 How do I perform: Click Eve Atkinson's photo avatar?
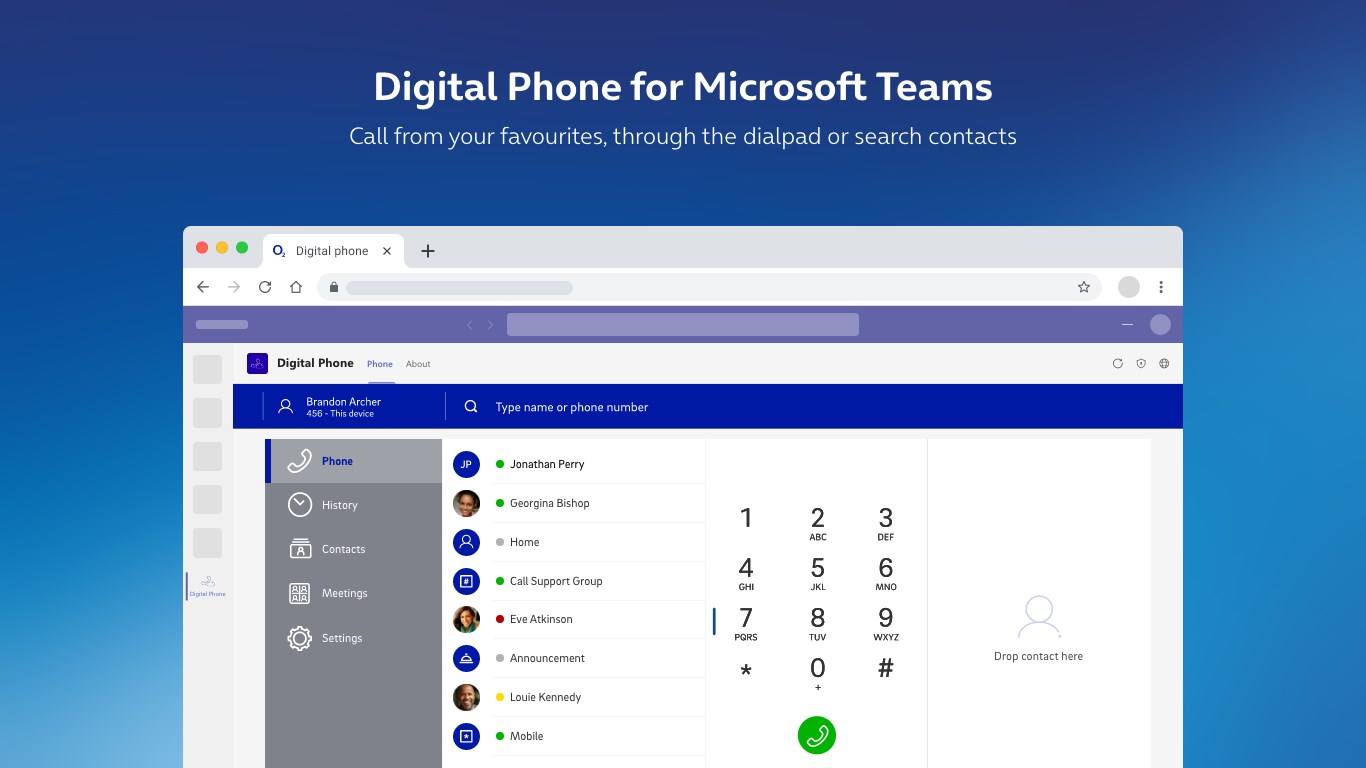pos(466,619)
